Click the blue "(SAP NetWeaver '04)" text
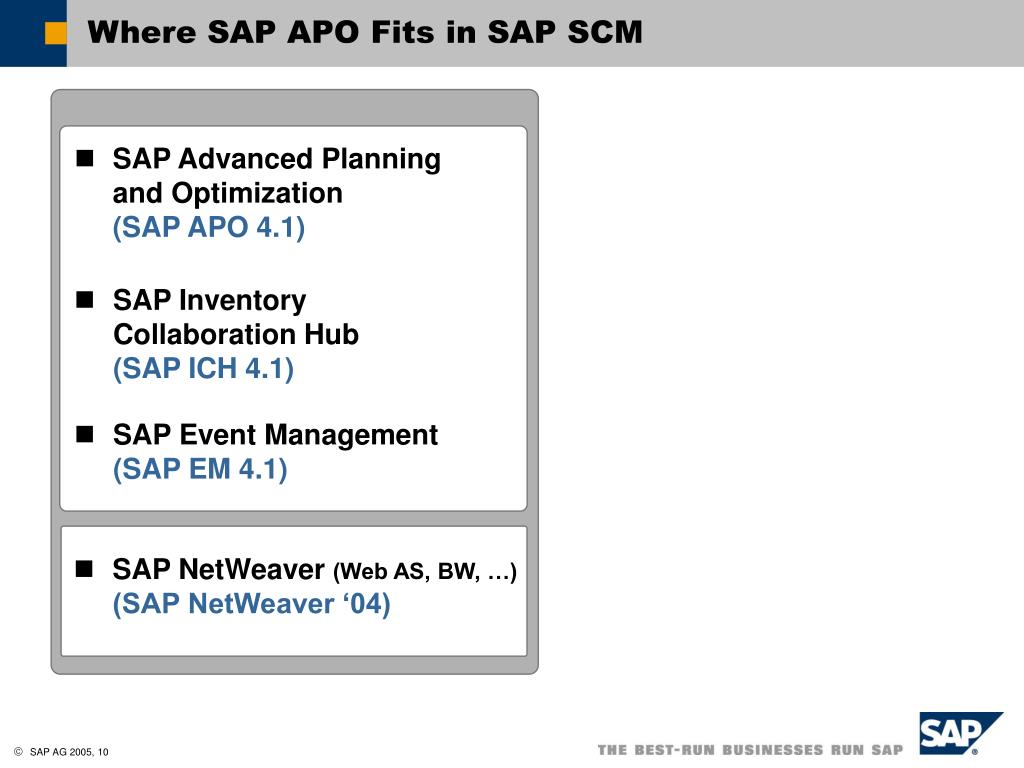 (251, 603)
